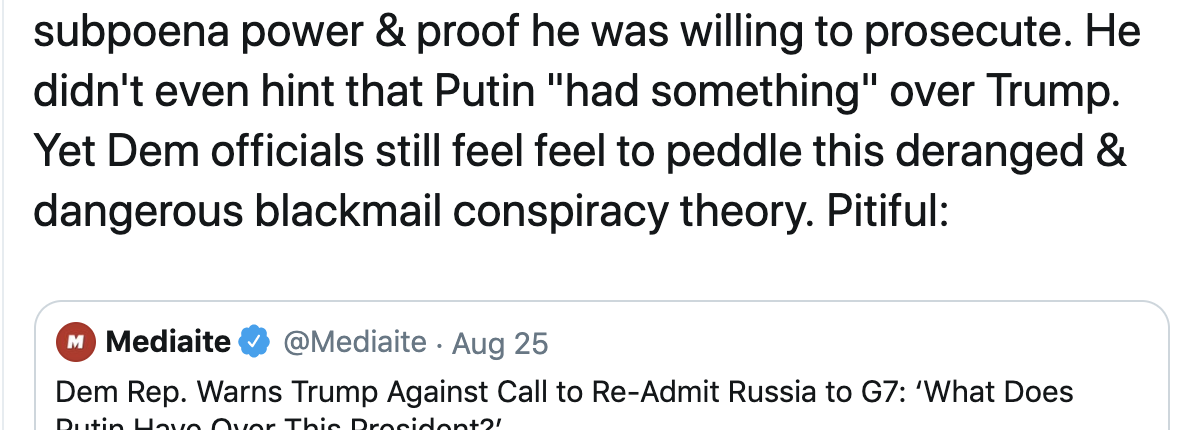
Task: Open the Mediaite profile name
Action: click(x=168, y=342)
